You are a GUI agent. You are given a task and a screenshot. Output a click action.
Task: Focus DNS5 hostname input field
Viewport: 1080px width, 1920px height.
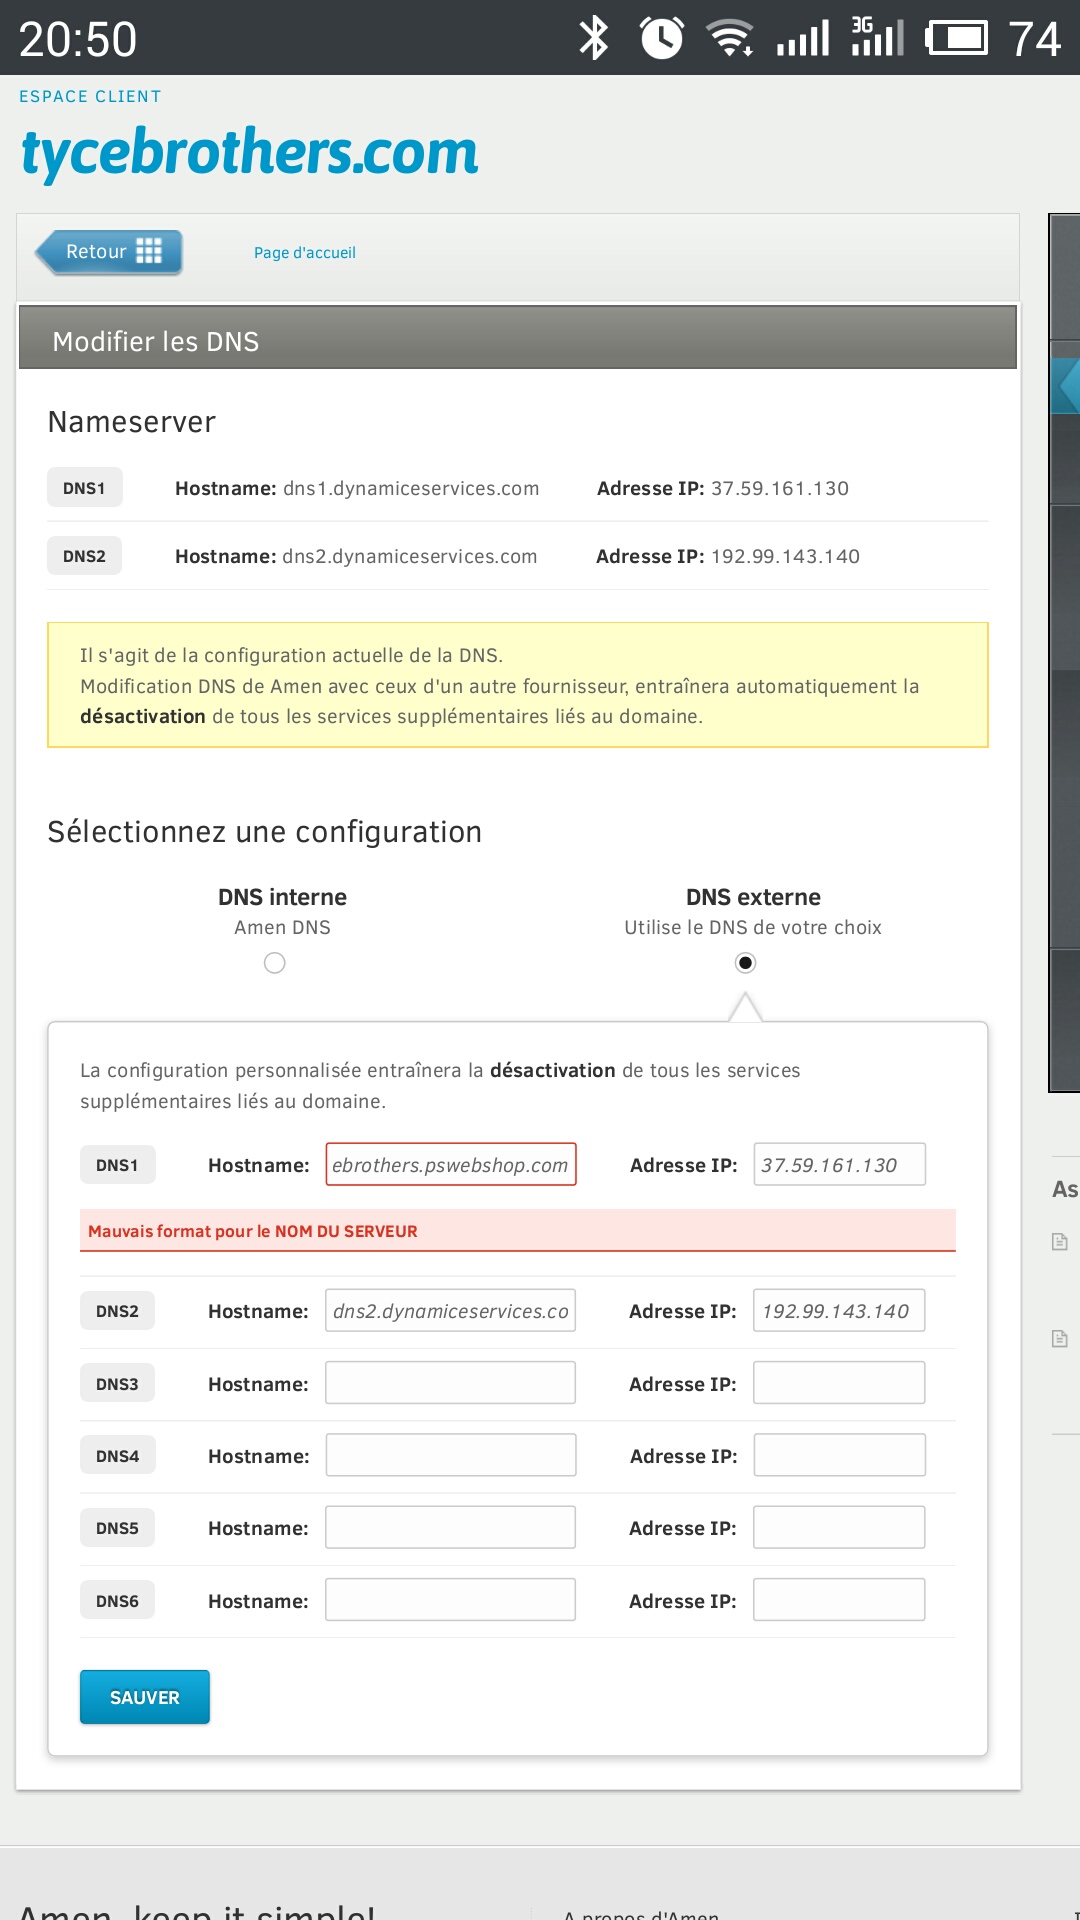[450, 1527]
